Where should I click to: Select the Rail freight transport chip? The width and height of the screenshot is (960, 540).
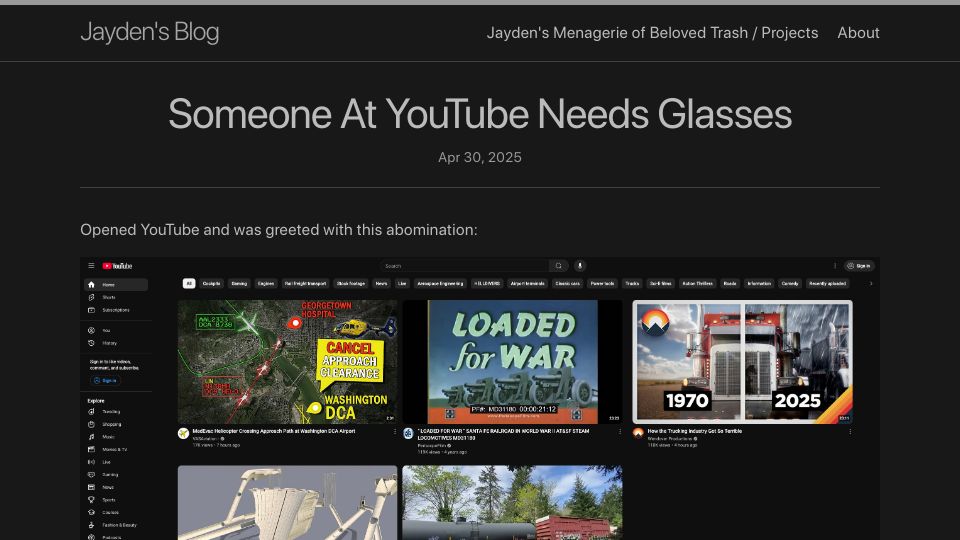[x=305, y=283]
